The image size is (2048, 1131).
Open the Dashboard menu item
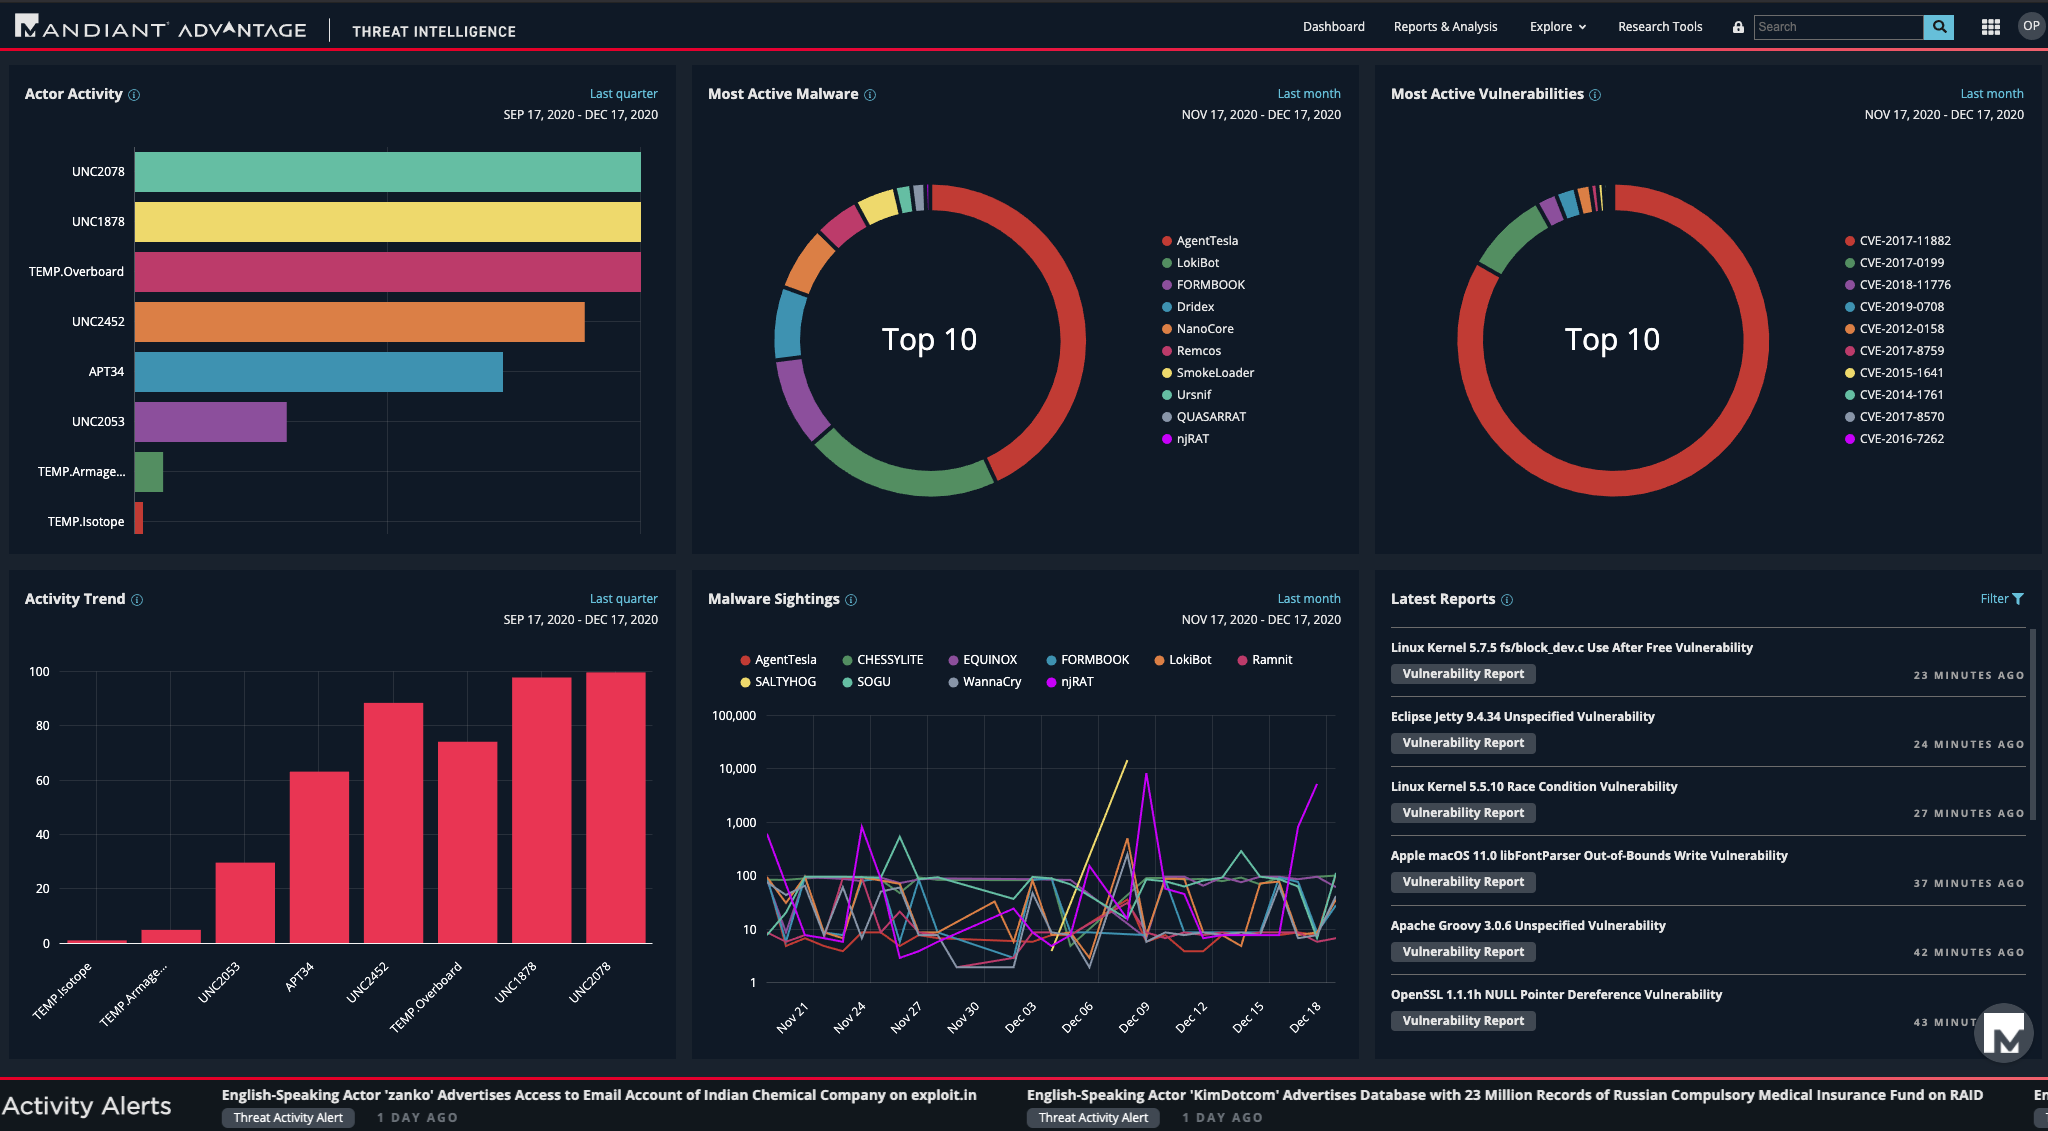1333,27
